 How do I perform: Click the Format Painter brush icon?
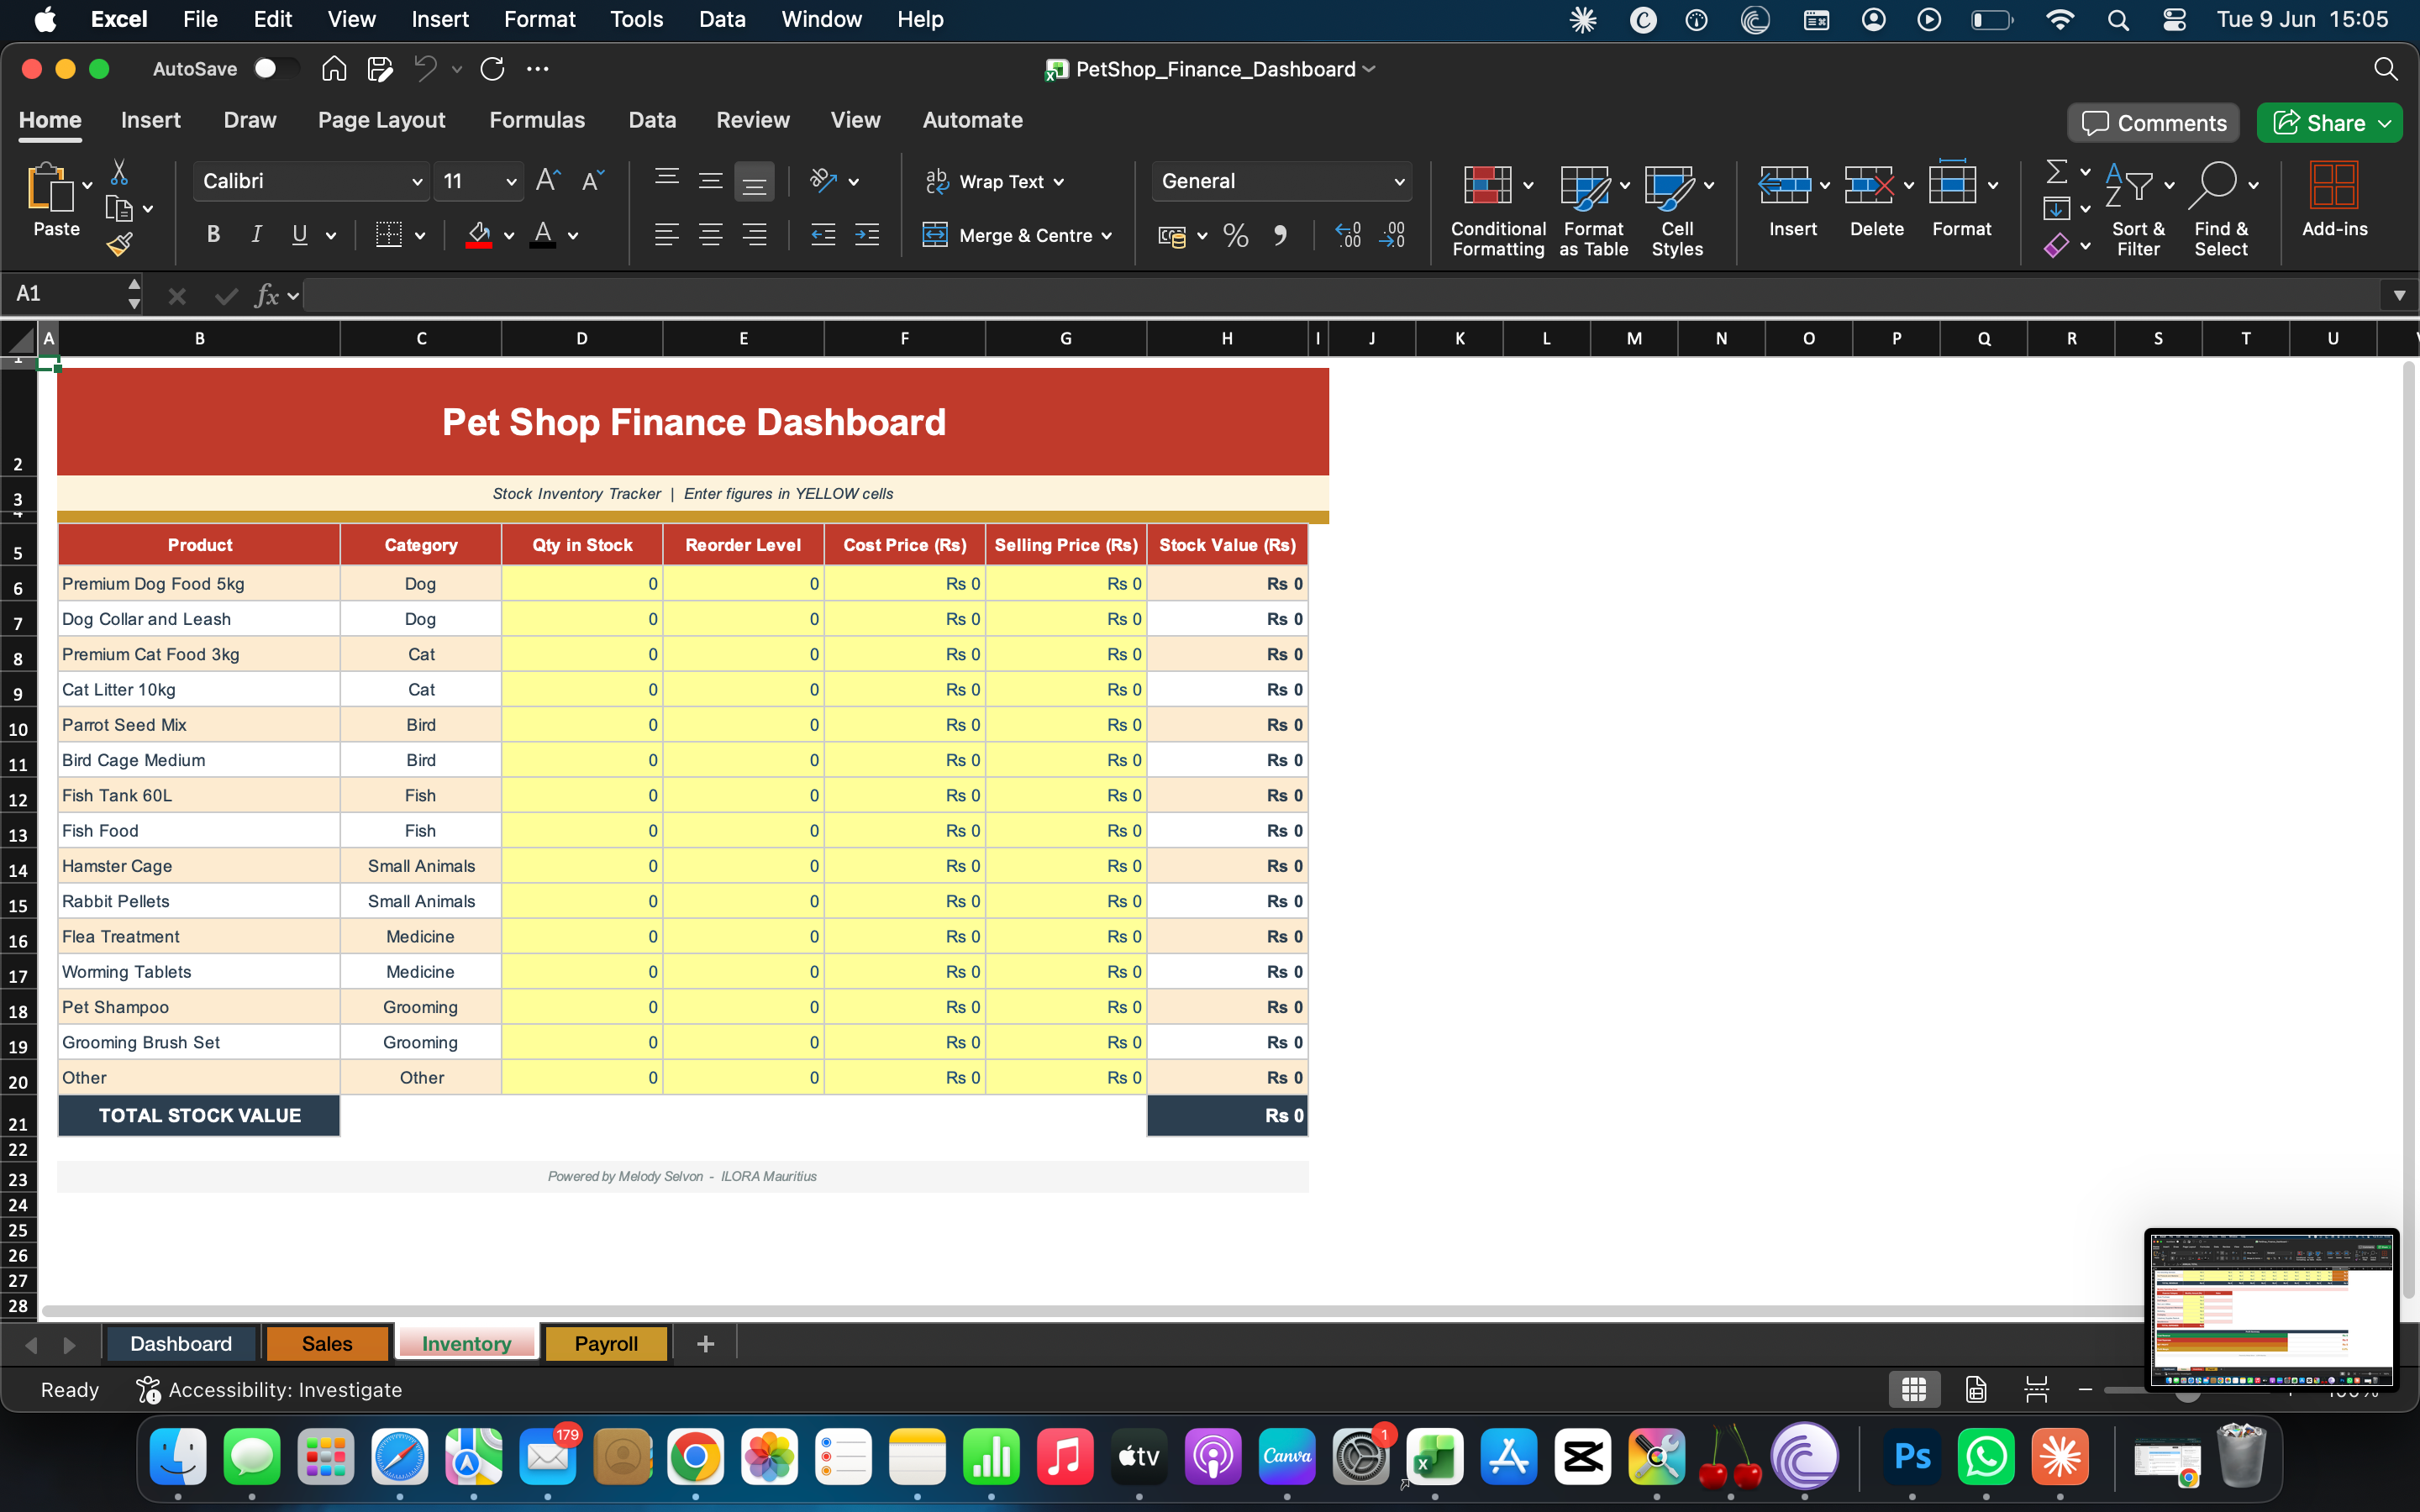click(x=119, y=244)
